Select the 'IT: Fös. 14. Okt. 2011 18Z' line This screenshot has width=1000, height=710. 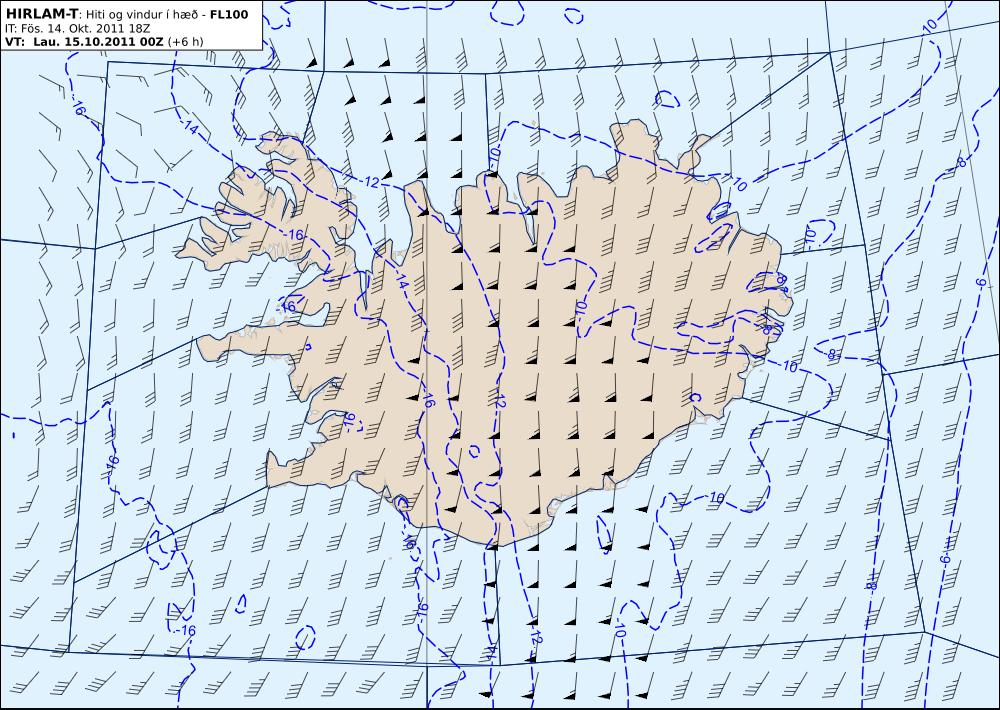click(77, 29)
